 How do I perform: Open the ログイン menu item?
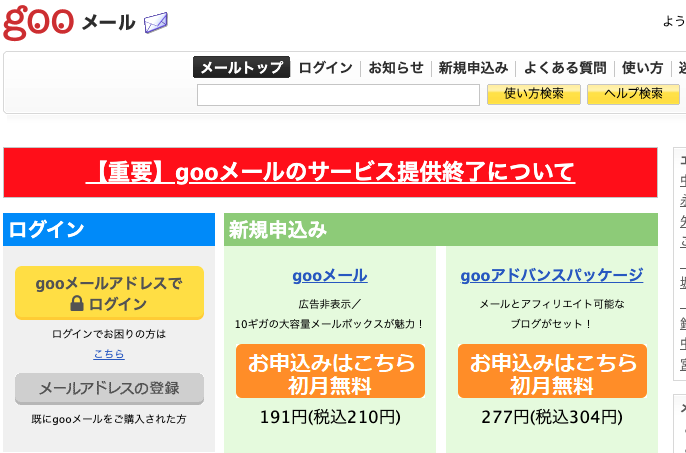(325, 68)
